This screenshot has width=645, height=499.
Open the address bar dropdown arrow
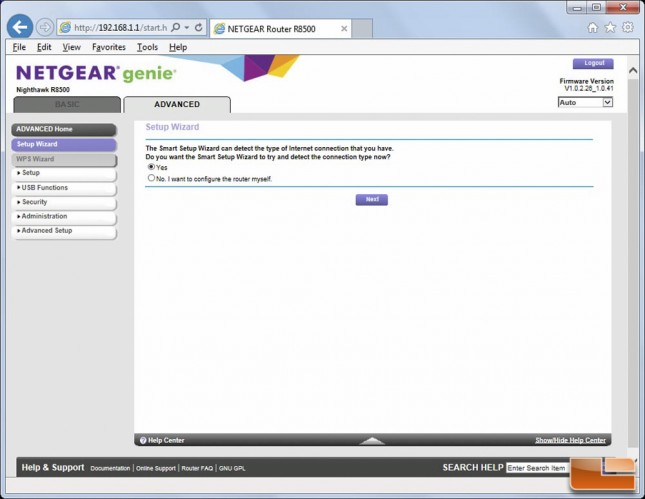point(187,28)
